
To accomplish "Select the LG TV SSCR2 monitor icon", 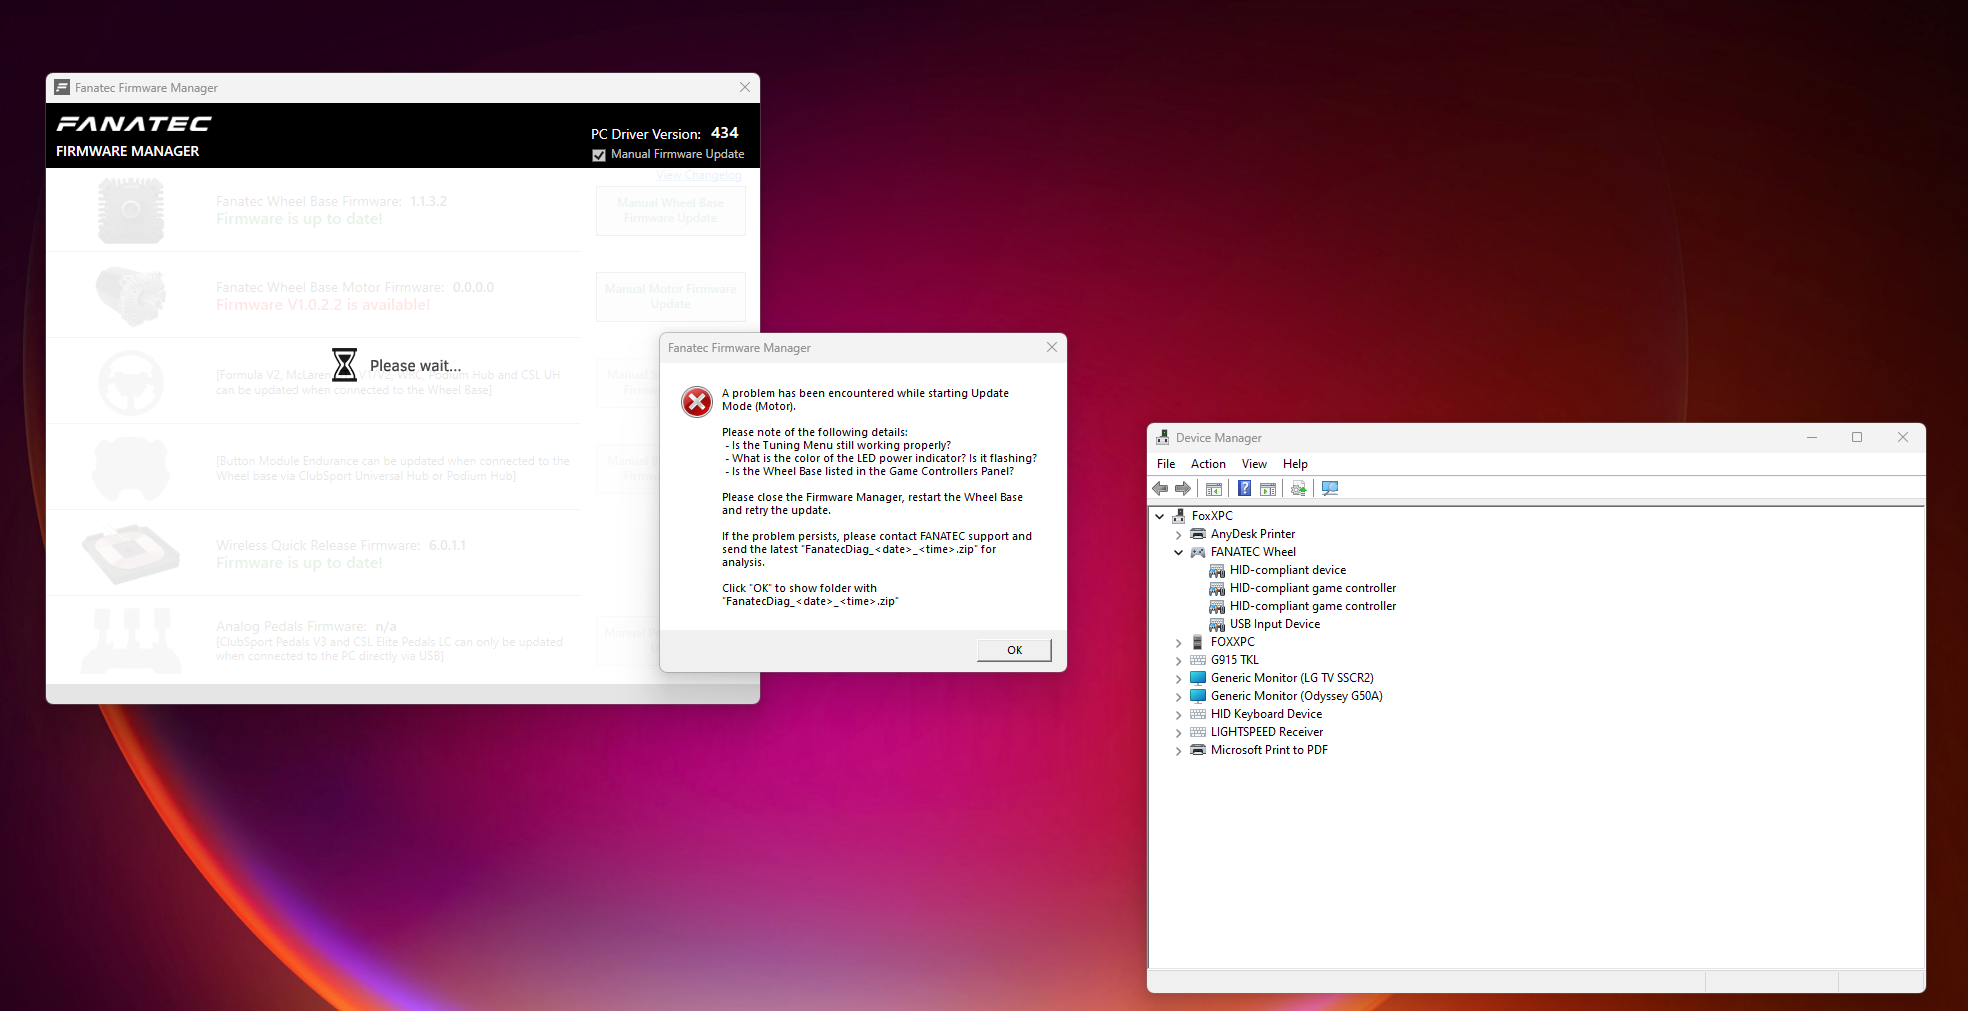I will click(1198, 678).
